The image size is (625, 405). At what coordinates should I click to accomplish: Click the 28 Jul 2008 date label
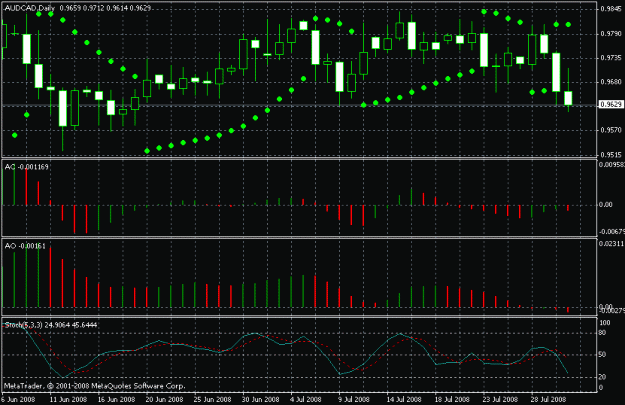tap(548, 399)
